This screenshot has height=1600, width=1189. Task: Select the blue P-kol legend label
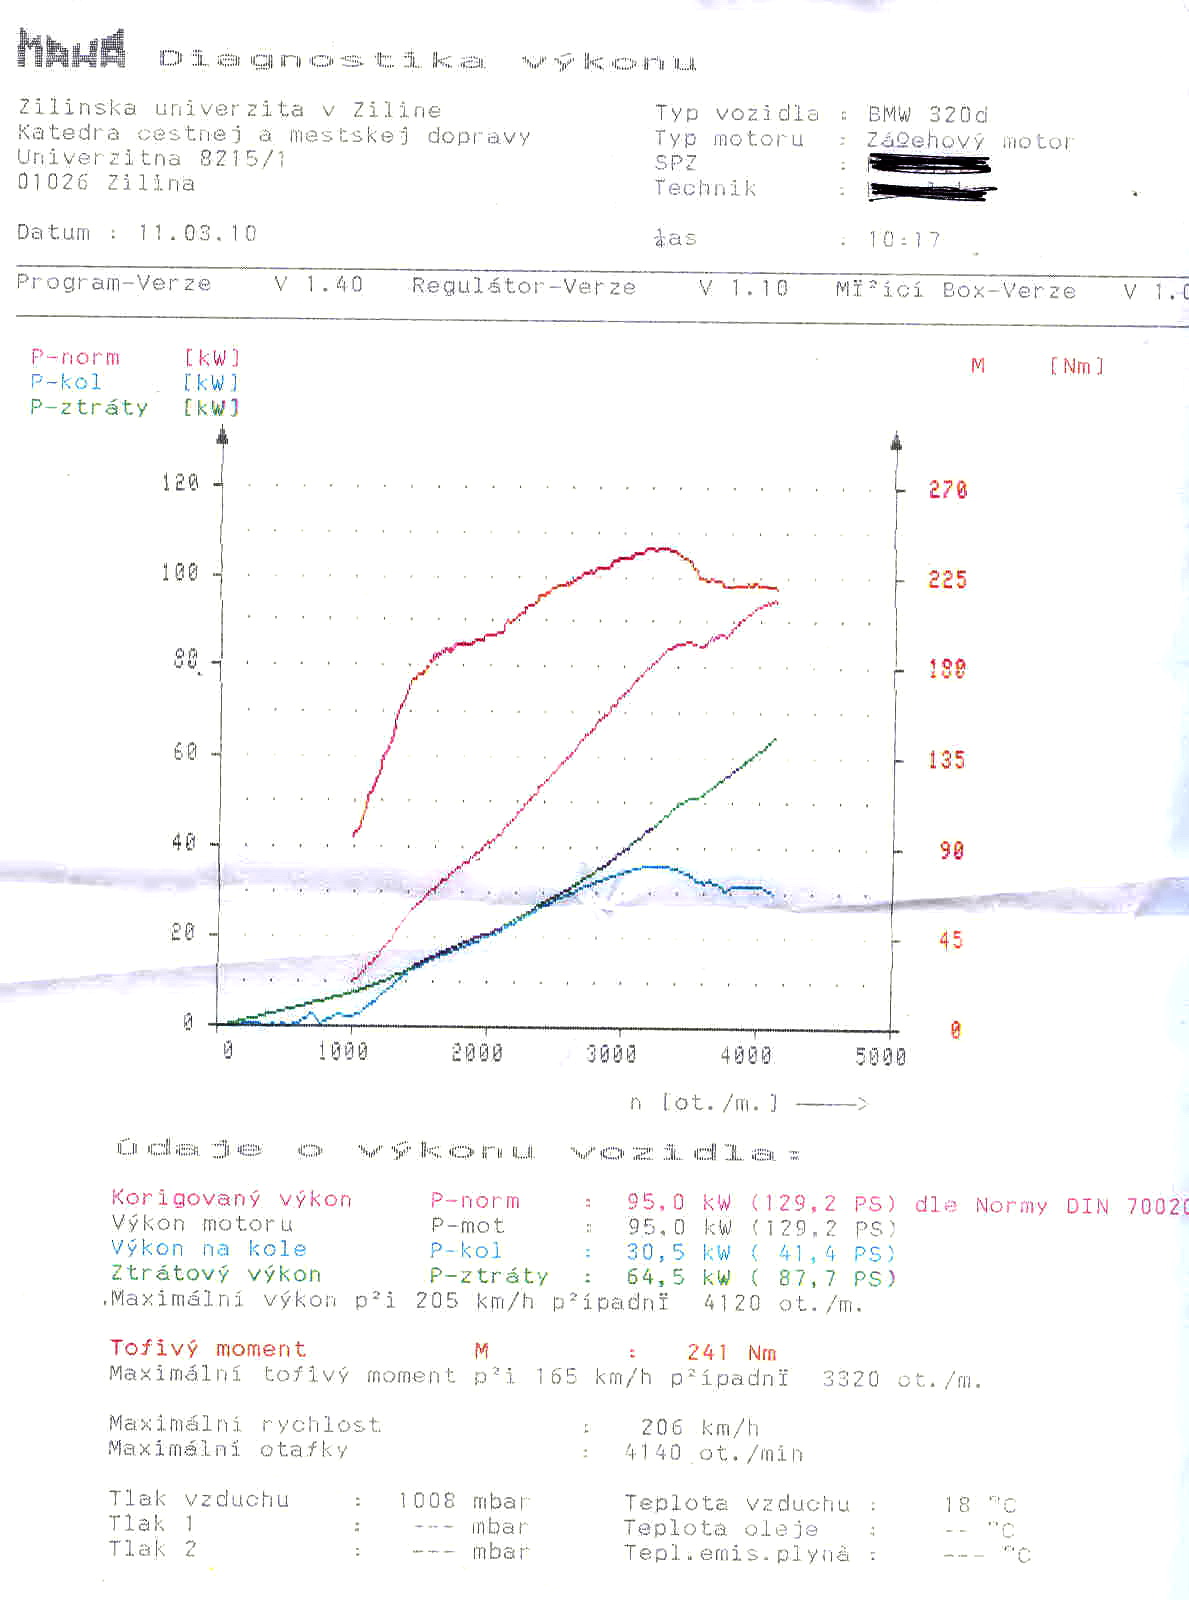click(66, 382)
